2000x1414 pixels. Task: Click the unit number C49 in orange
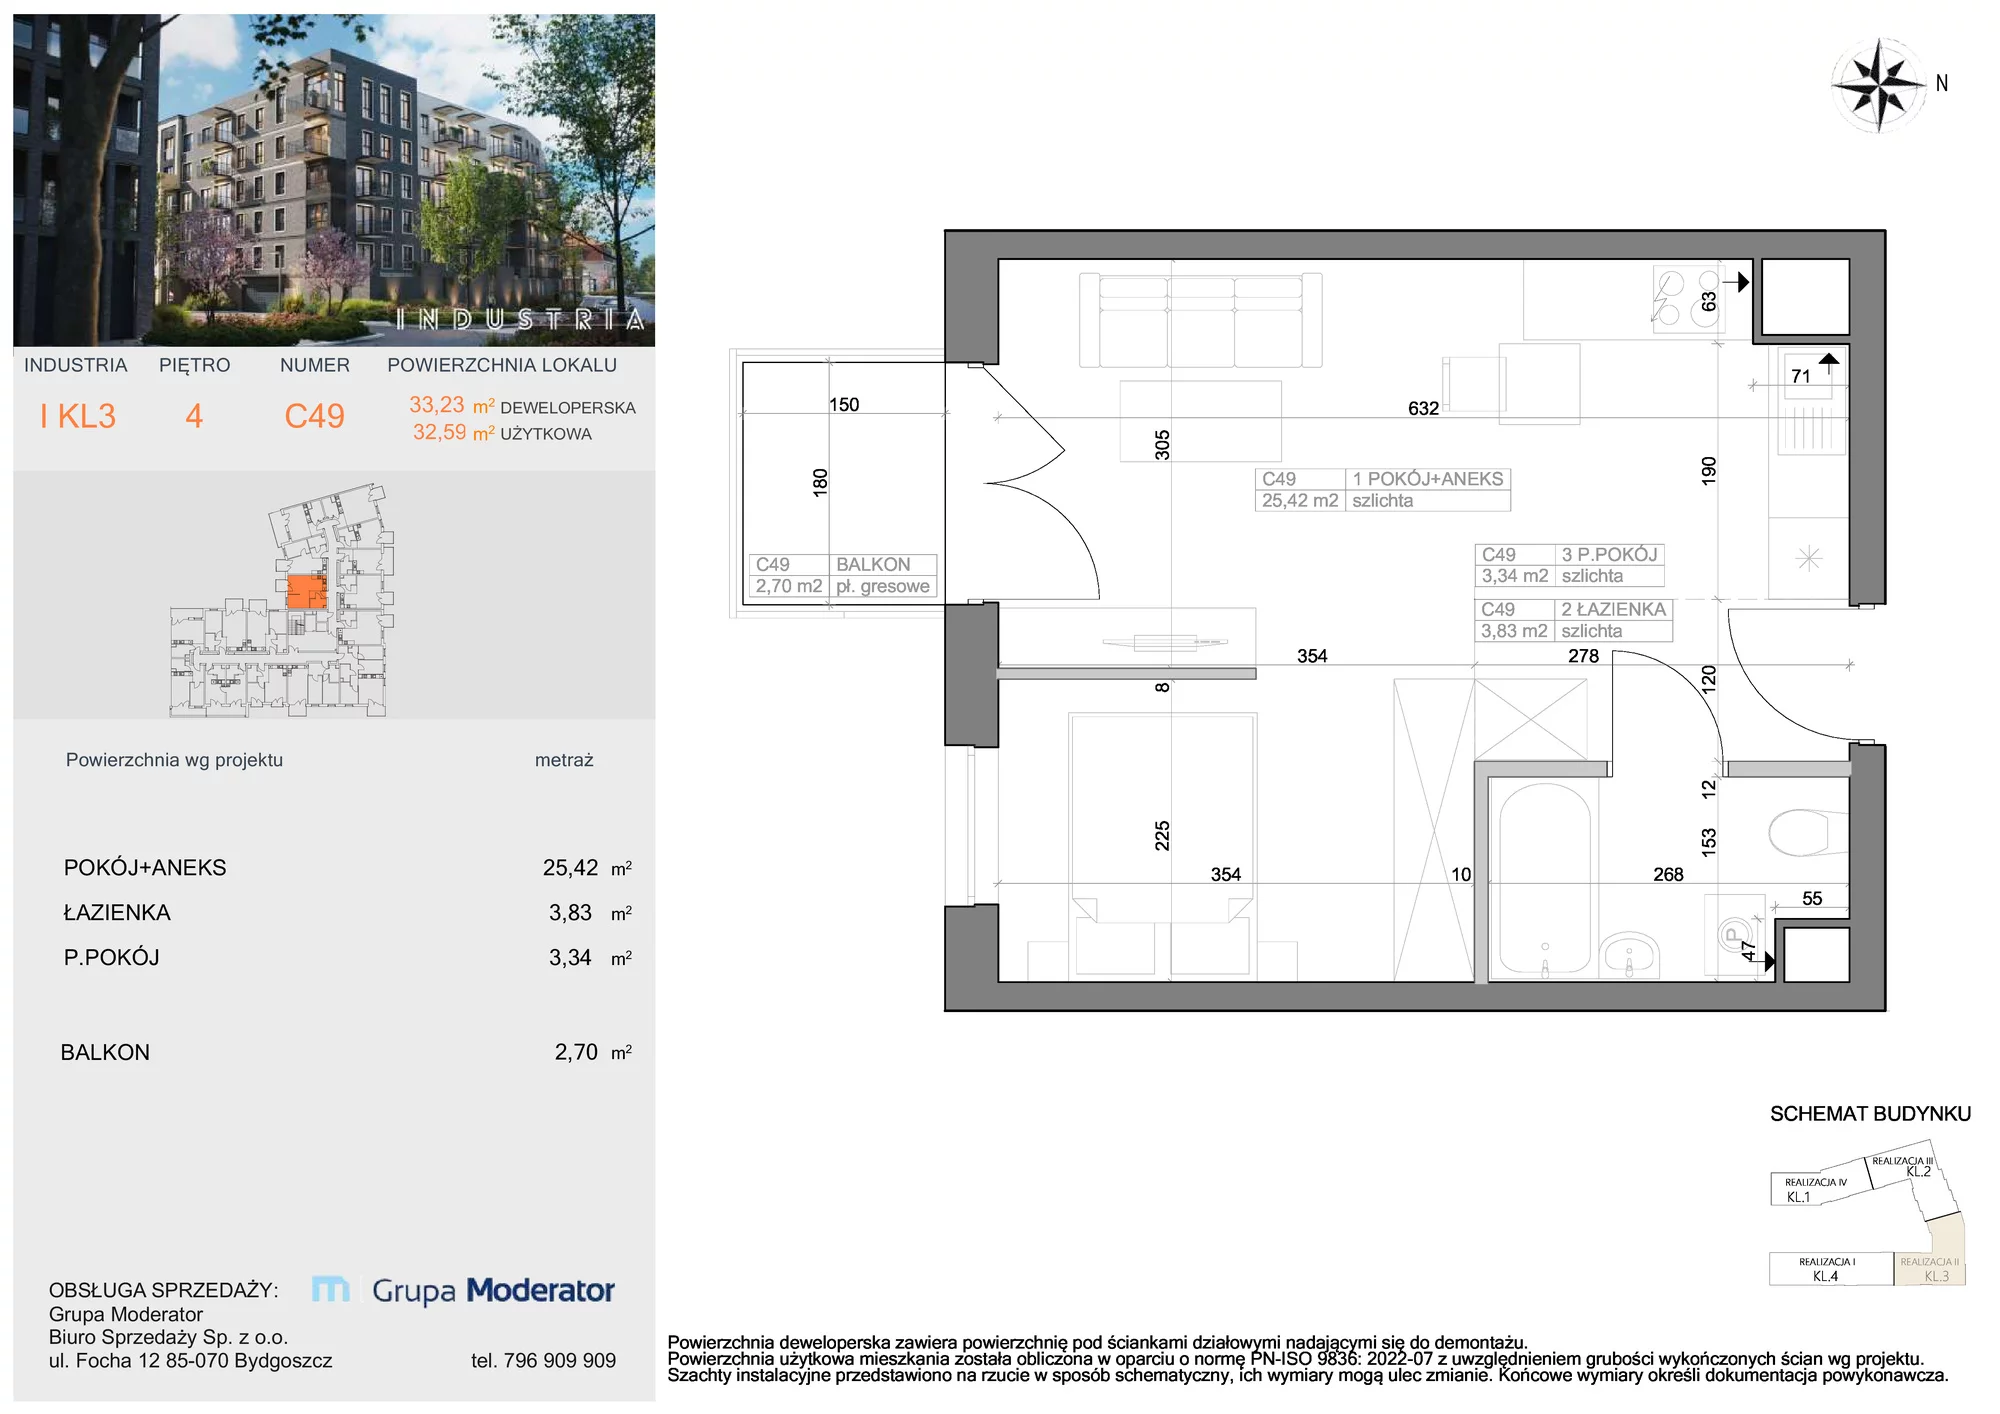point(314,416)
